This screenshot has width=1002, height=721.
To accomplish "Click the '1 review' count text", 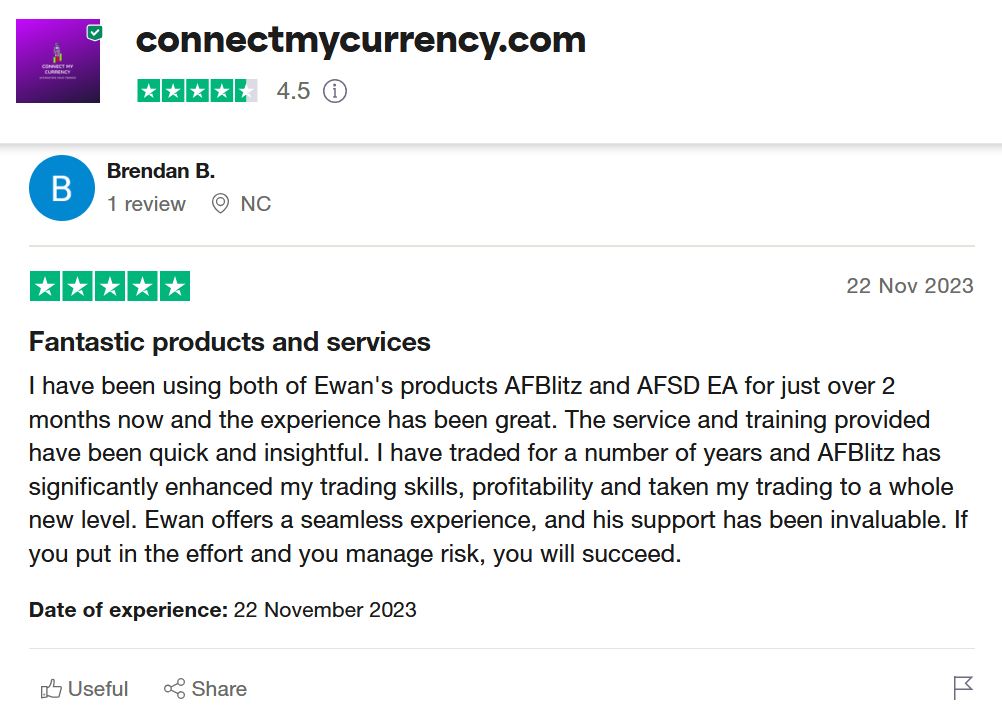I will [146, 204].
